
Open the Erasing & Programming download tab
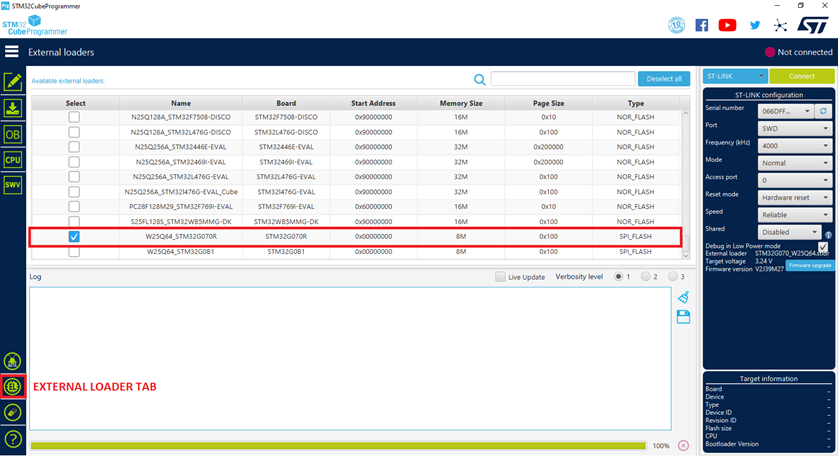(13, 108)
